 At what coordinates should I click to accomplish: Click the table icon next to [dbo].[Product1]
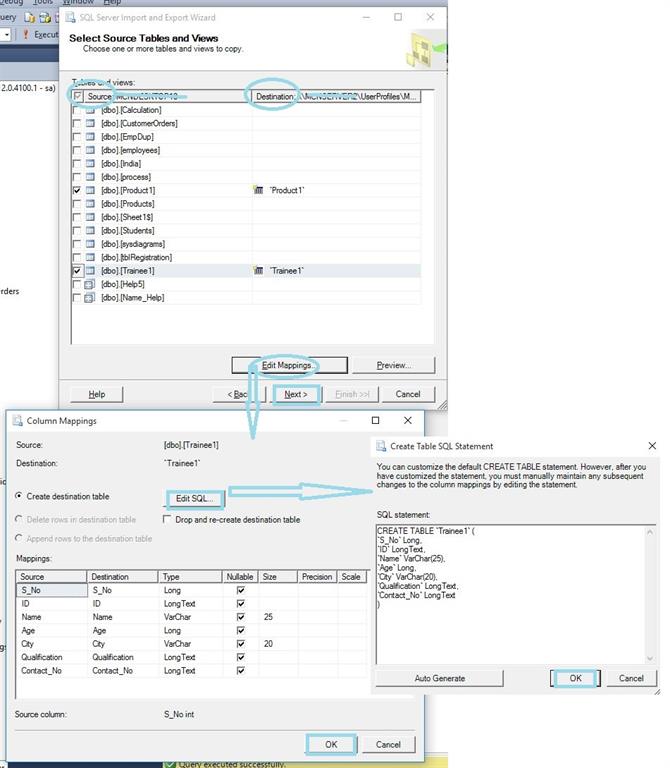90,191
